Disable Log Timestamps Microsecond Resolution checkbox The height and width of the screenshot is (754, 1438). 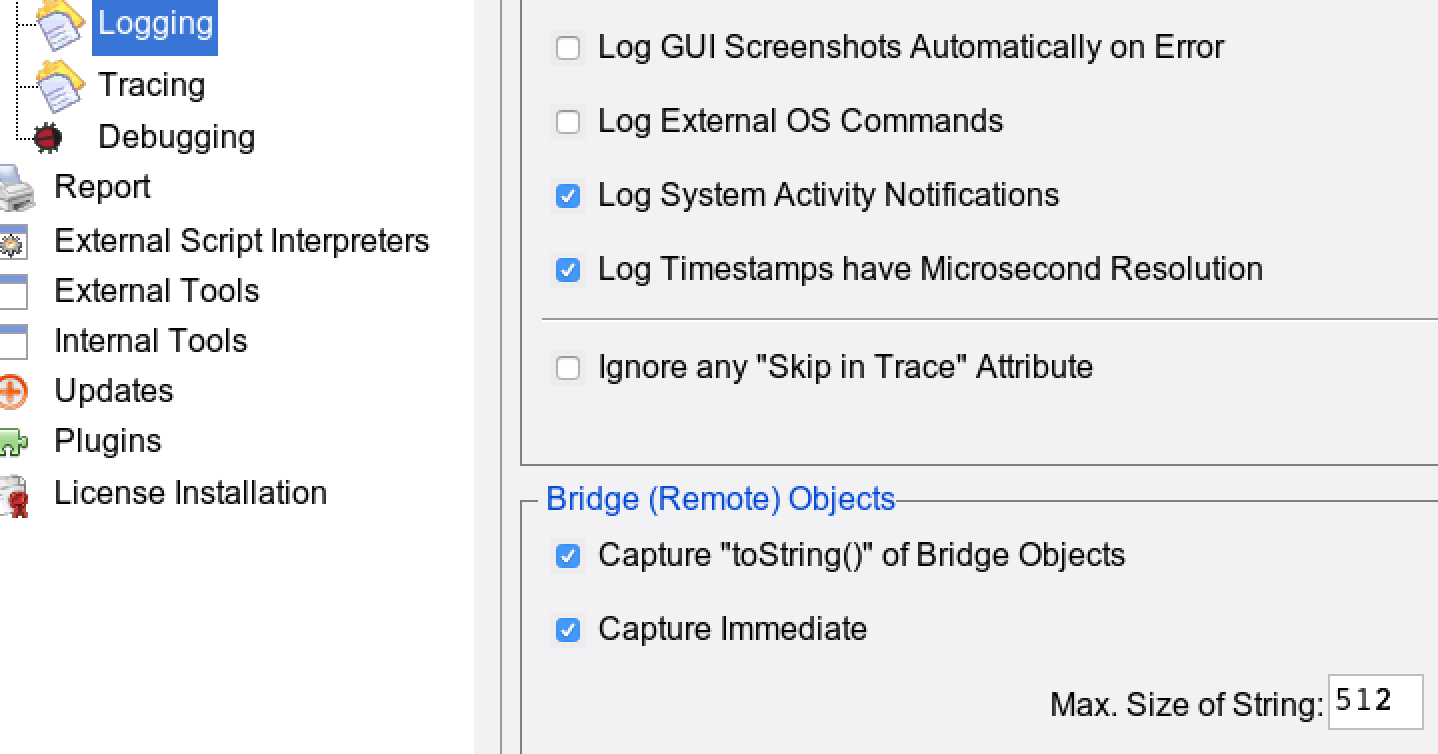click(568, 270)
